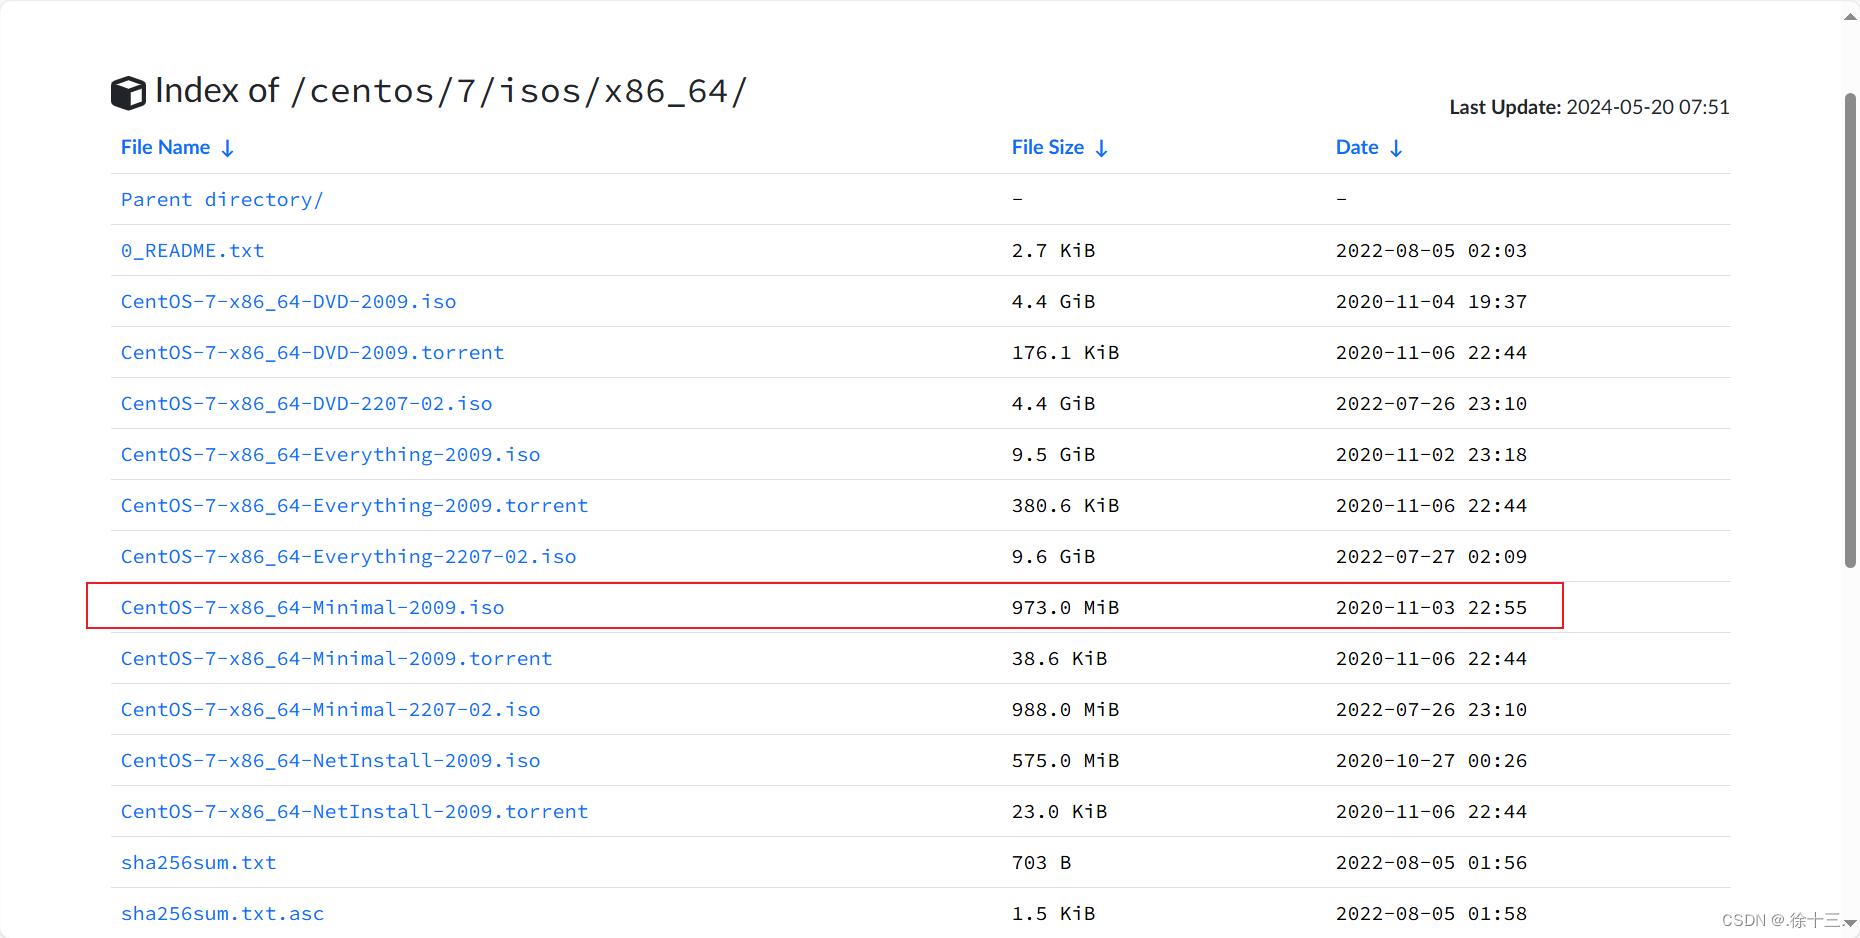
Task: Click the date 2020-11-04 19:37
Action: 1432,301
